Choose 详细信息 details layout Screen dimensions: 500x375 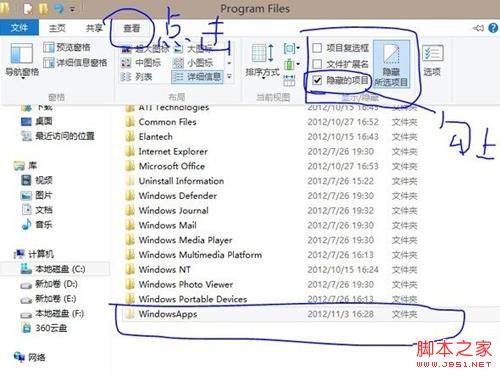(x=197, y=77)
